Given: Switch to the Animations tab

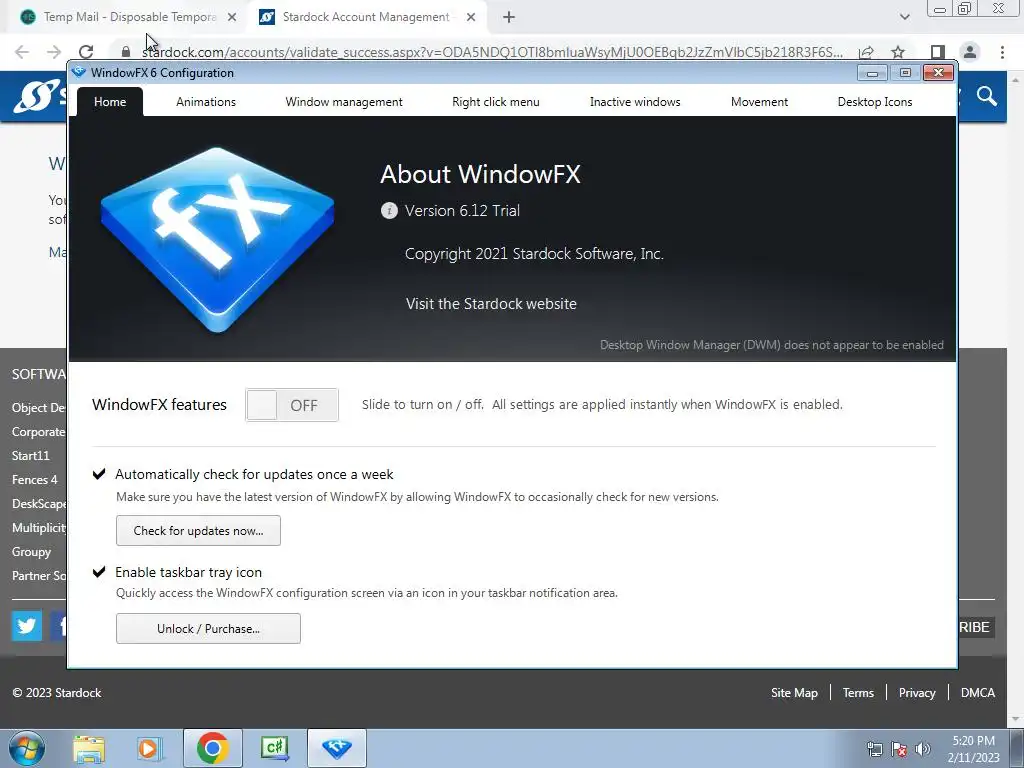Looking at the screenshot, I should (x=206, y=102).
